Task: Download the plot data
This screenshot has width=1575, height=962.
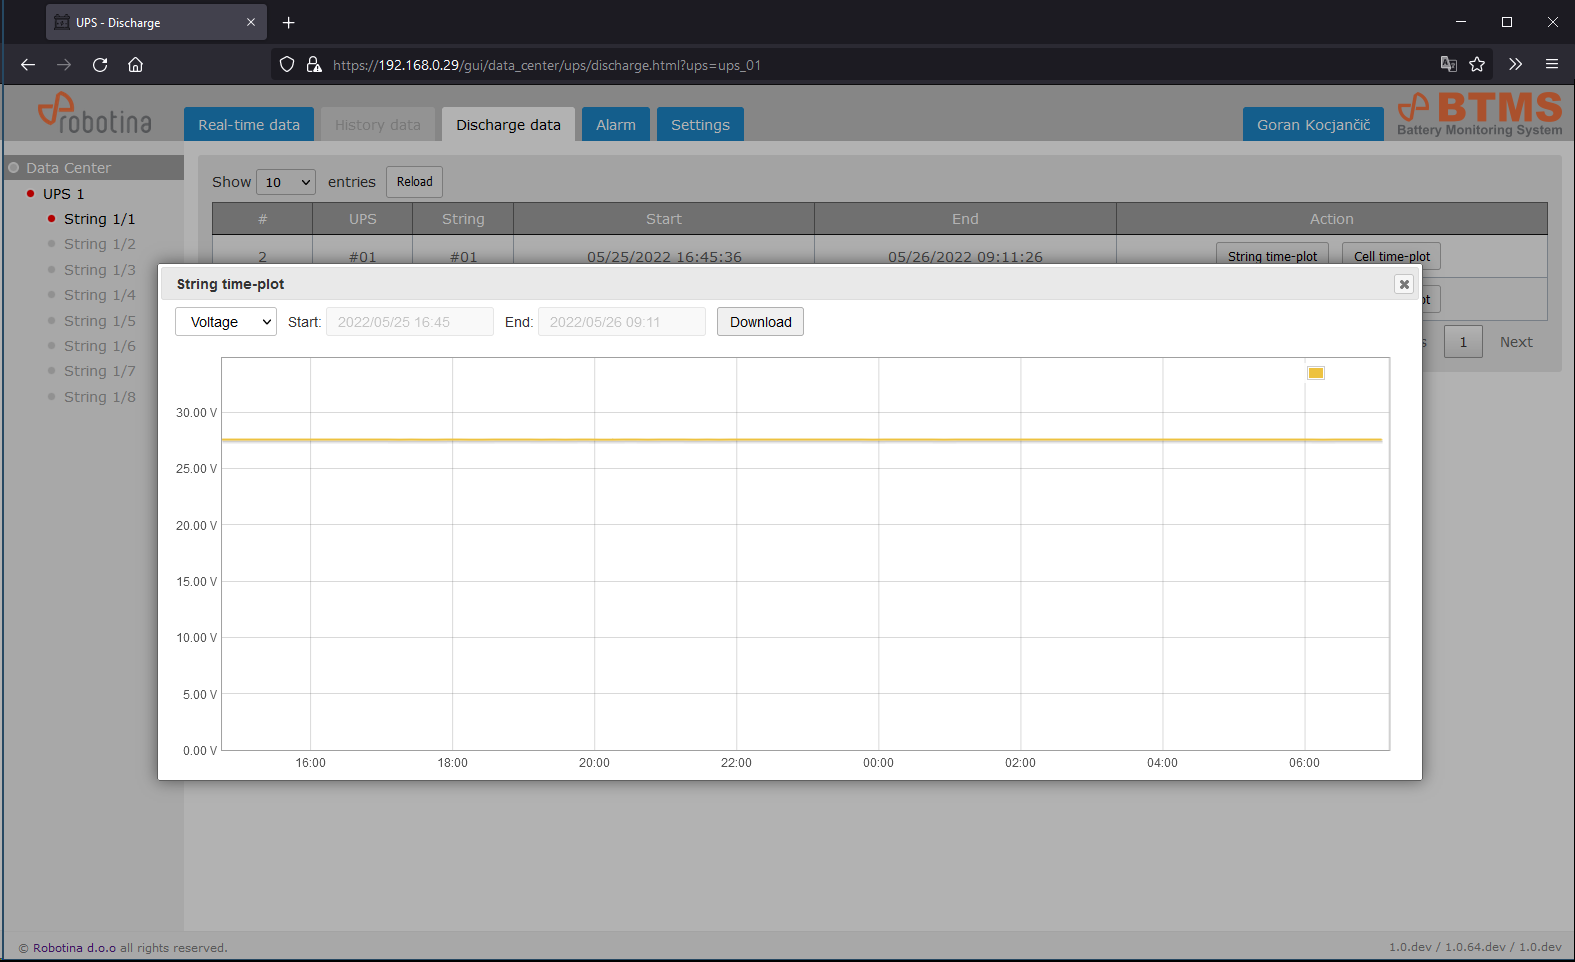Action: coord(760,322)
